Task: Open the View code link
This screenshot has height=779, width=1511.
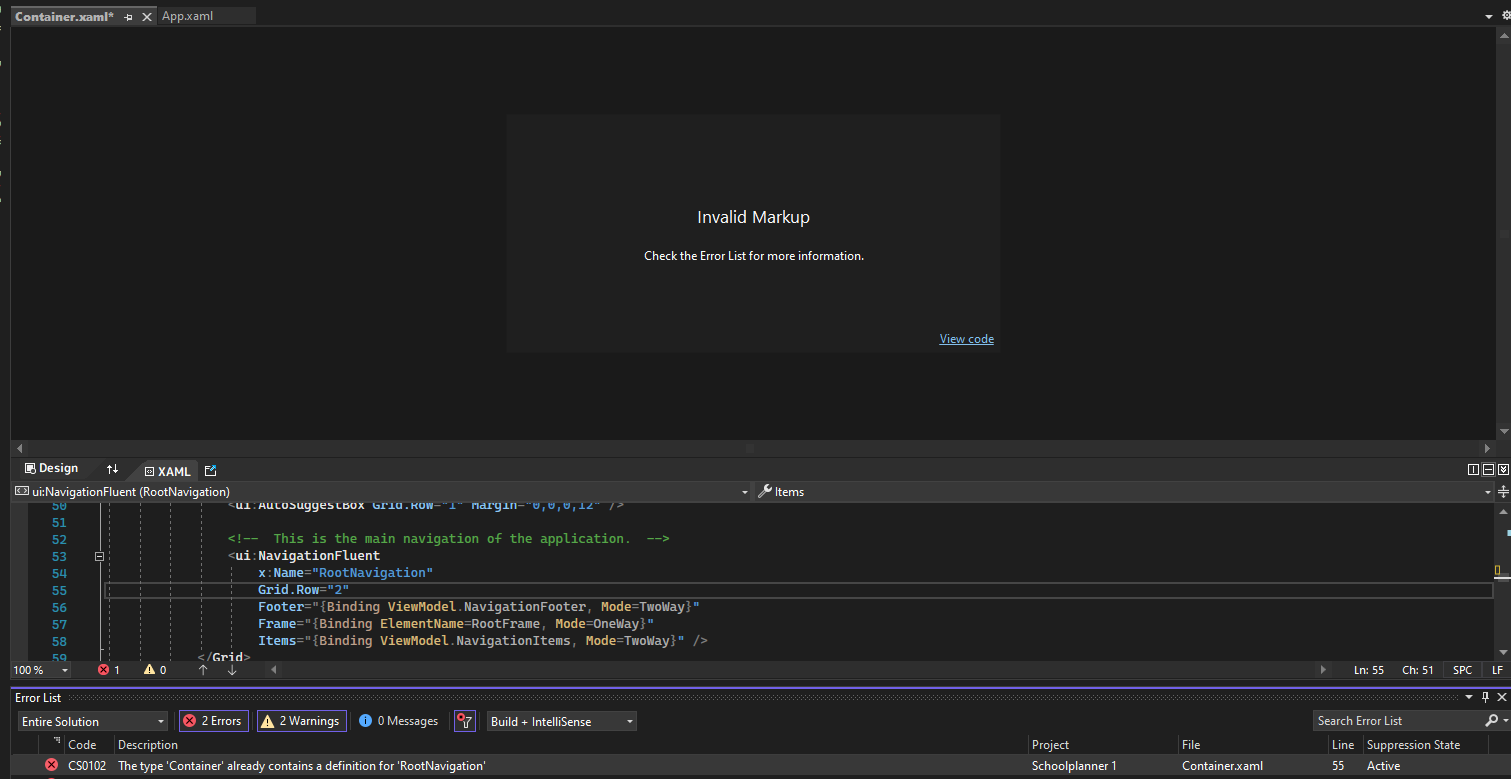Action: tap(966, 338)
